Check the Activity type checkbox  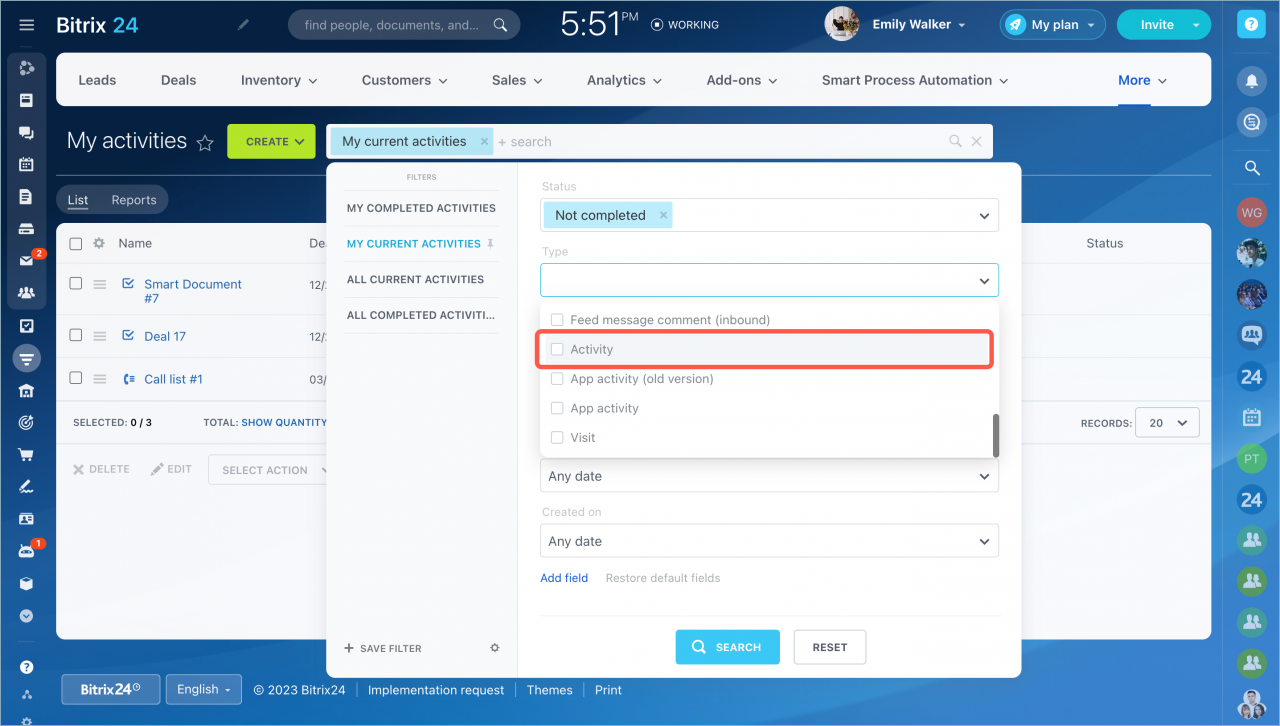pos(557,349)
